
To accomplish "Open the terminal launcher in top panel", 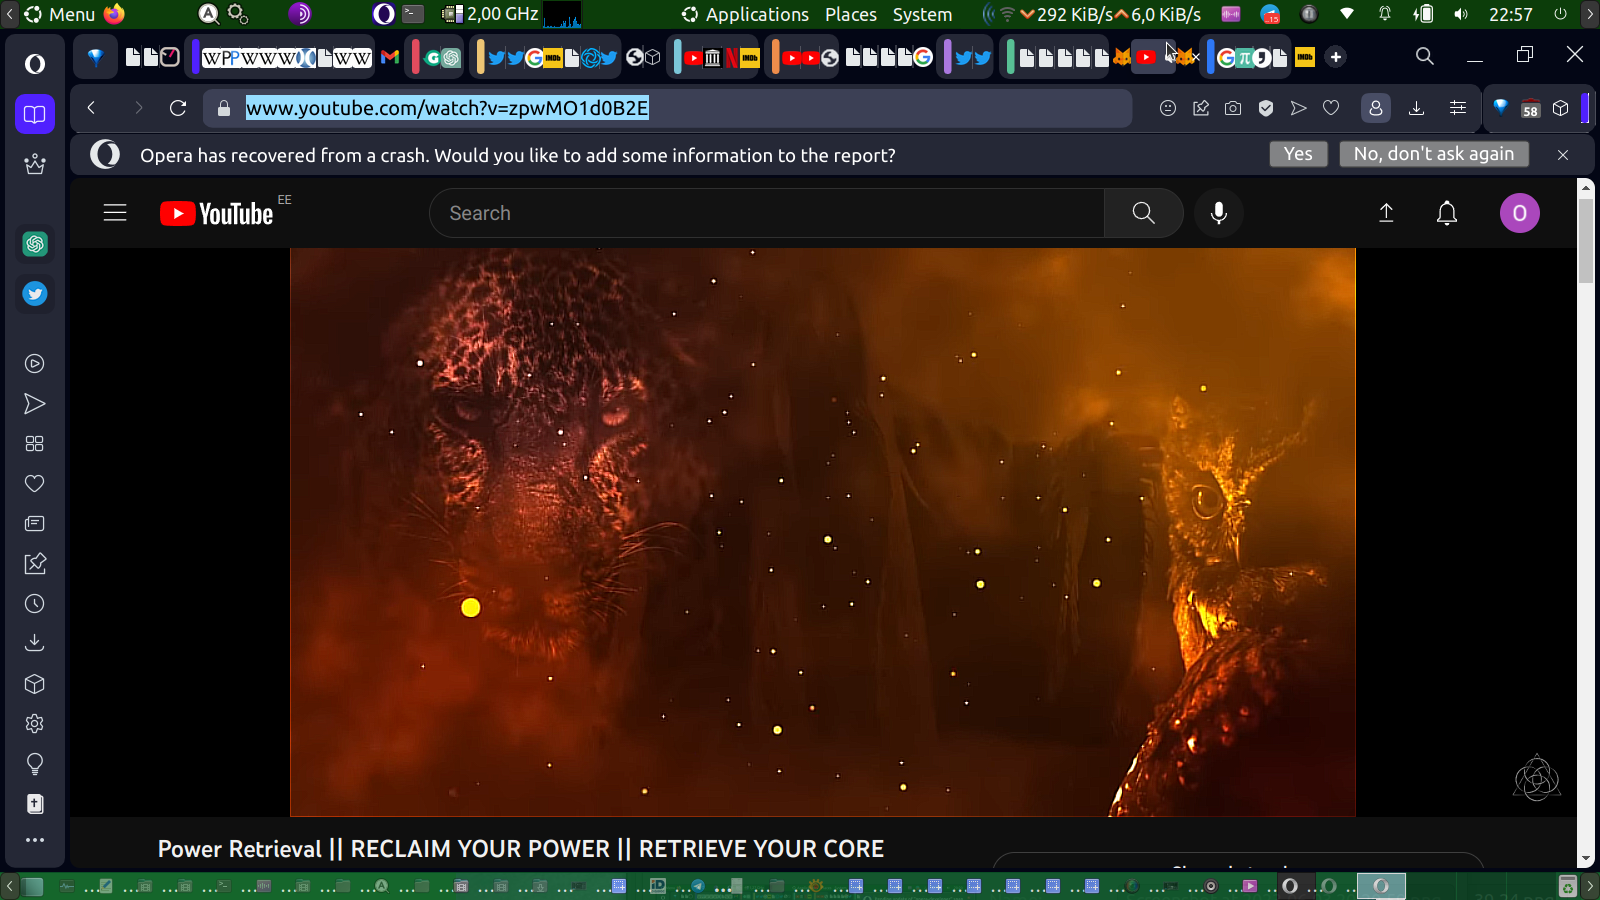I will (x=414, y=14).
